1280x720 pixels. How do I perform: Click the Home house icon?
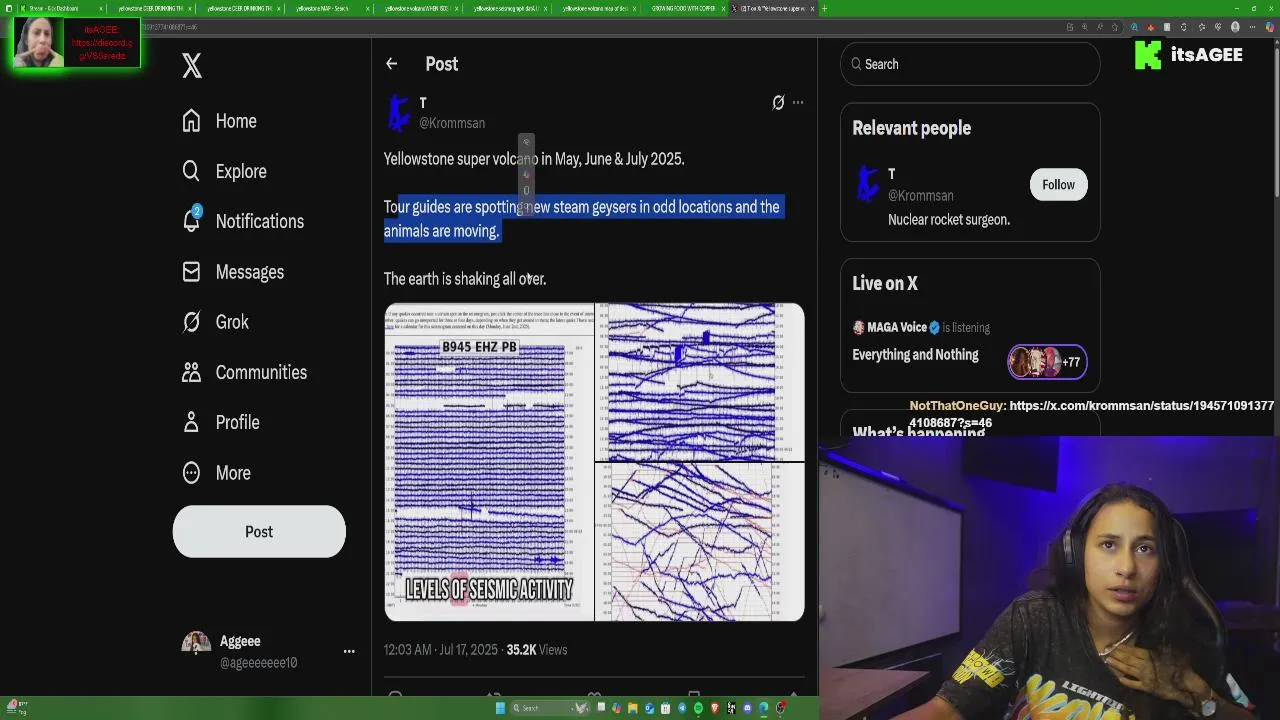pos(191,121)
